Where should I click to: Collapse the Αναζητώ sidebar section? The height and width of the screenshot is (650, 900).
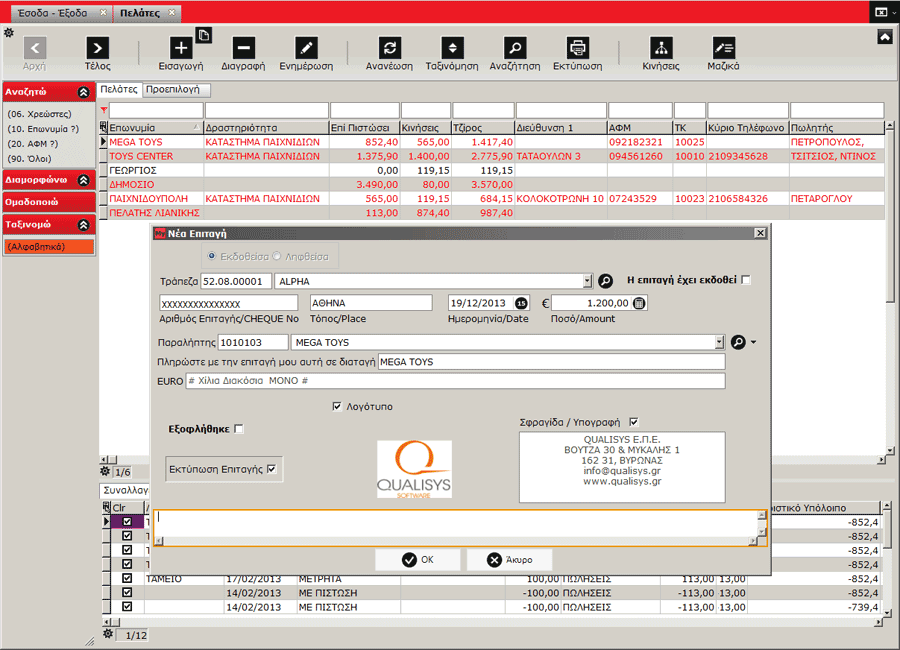(83, 92)
